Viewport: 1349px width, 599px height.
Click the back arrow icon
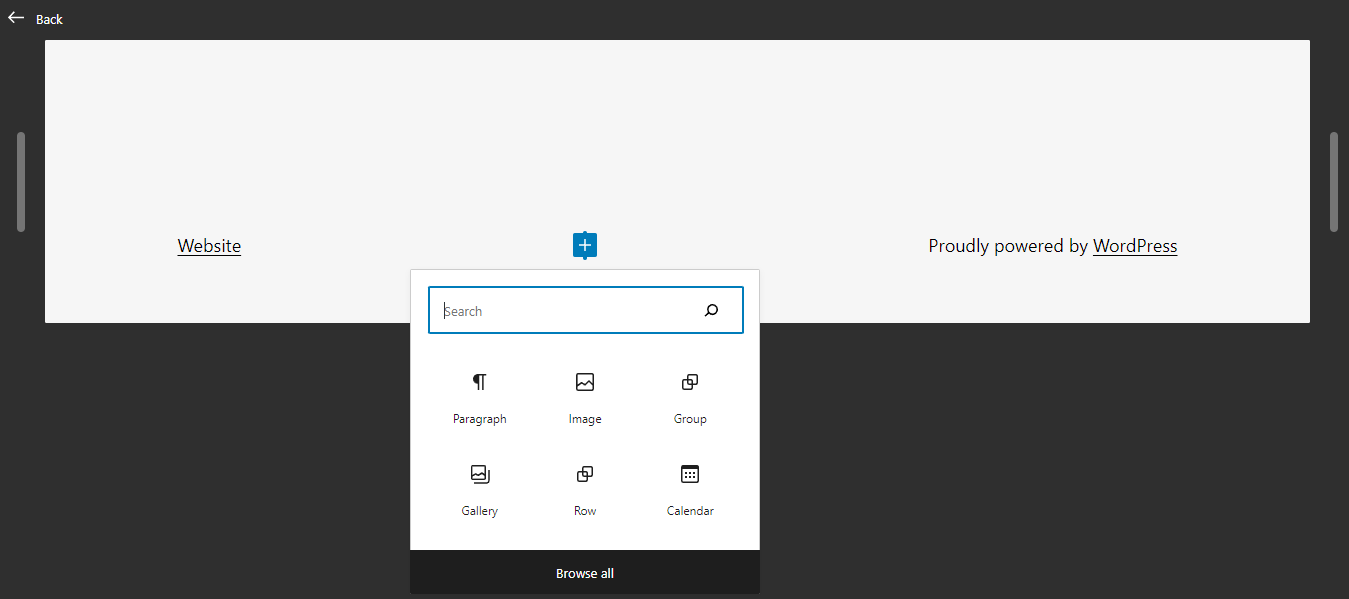tap(14, 17)
